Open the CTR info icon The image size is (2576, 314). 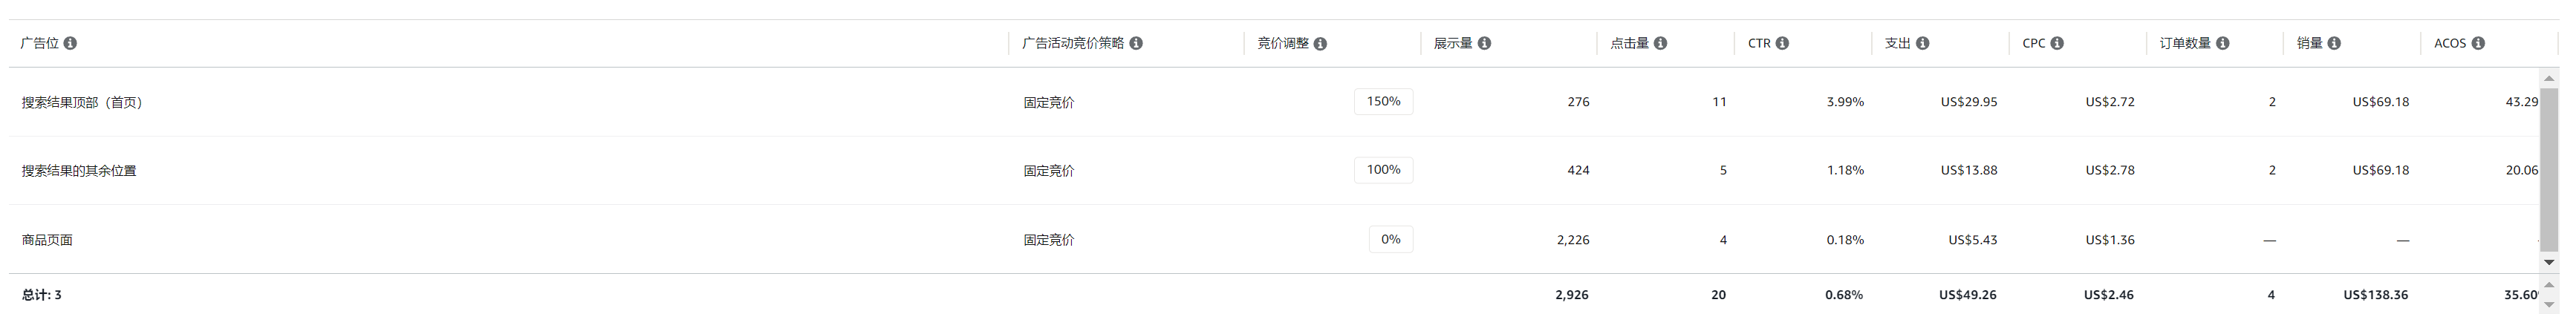pyautogui.click(x=1782, y=43)
